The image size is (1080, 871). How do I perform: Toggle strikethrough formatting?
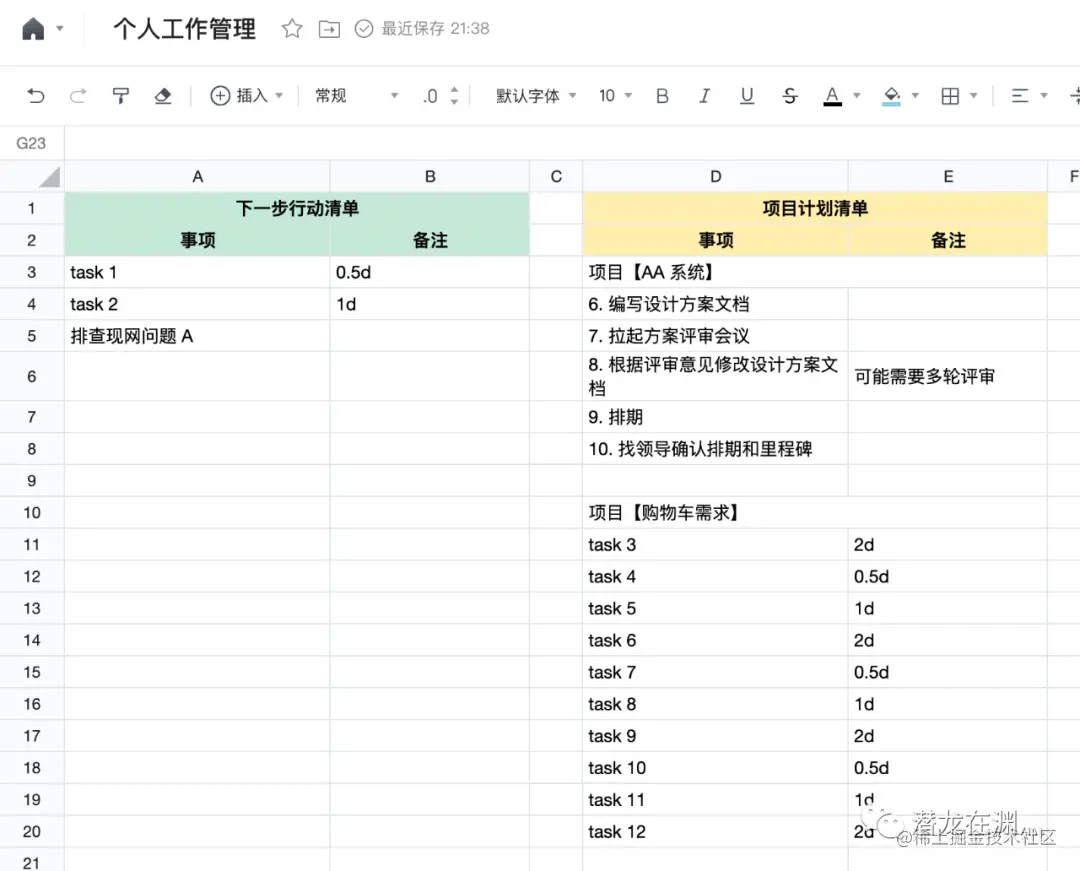click(789, 96)
